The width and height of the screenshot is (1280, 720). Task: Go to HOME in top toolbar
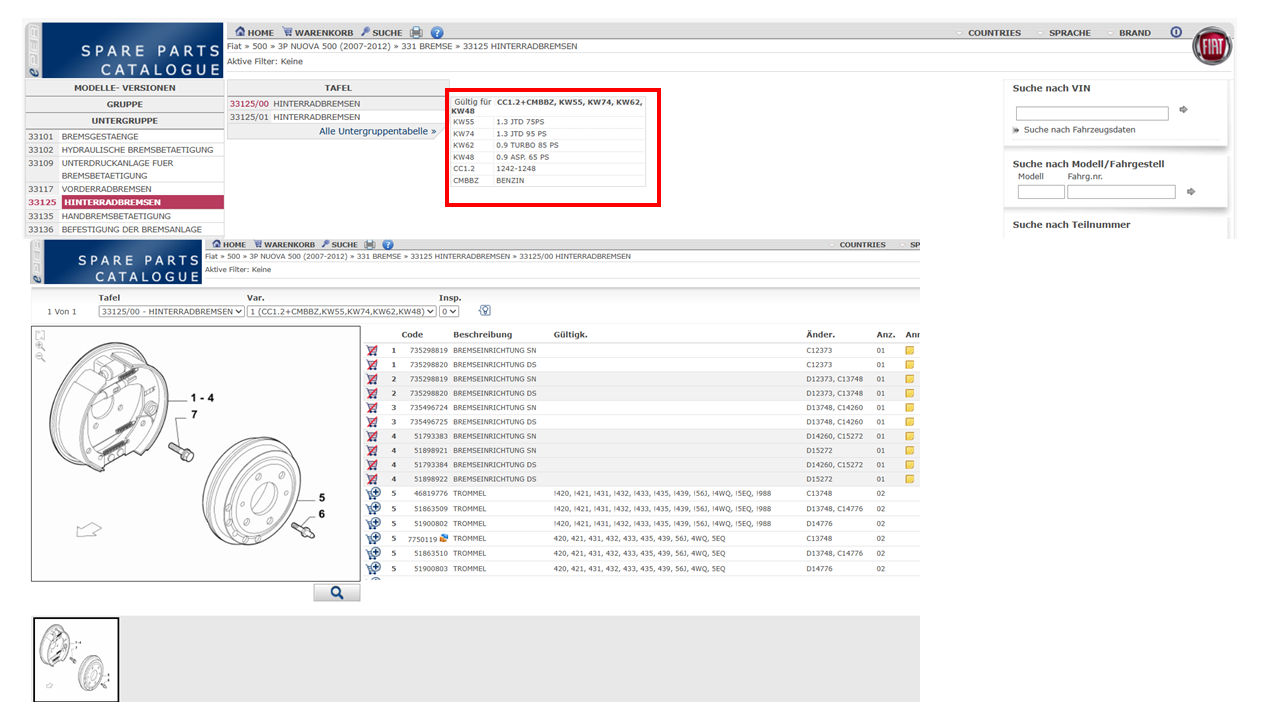click(254, 33)
